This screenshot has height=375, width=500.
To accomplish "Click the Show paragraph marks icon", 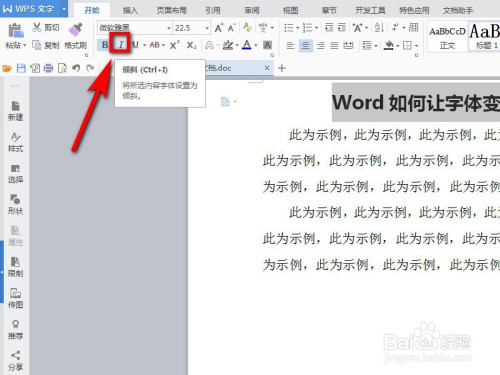I will point(396,27).
